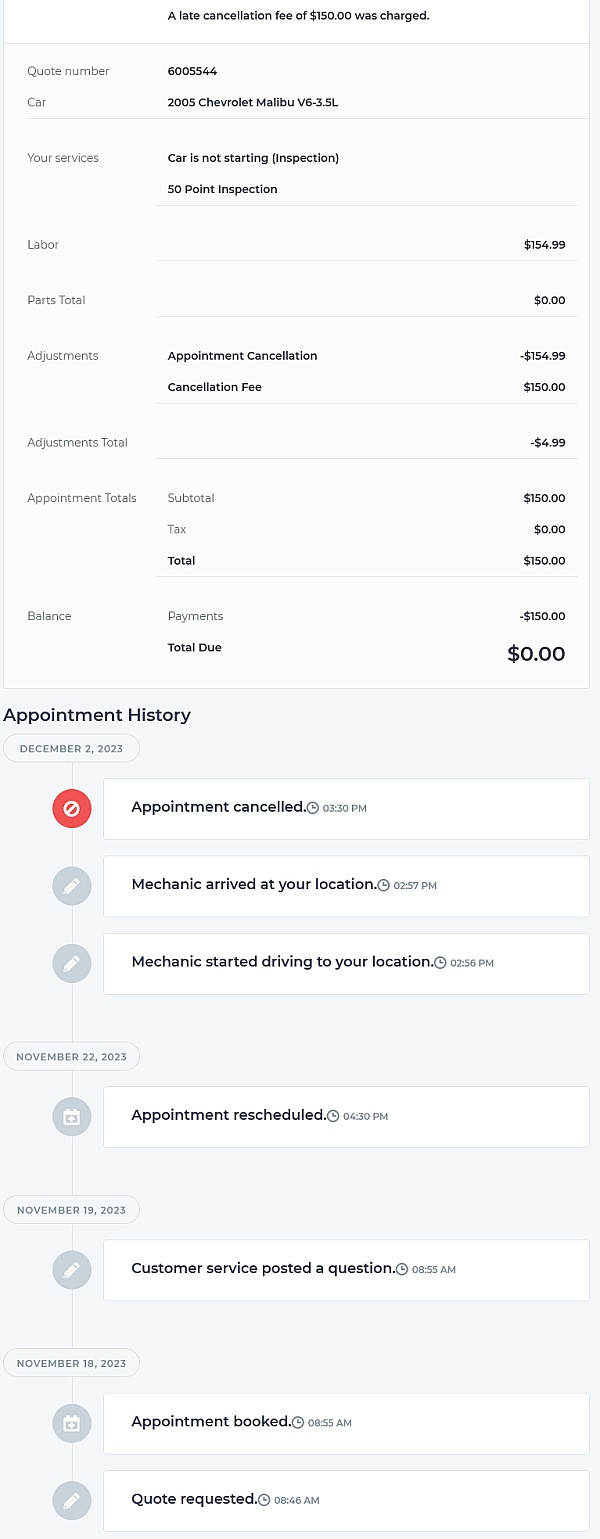The image size is (600, 1539).
Task: Click the red cancelled appointment icon
Action: pos(72,808)
